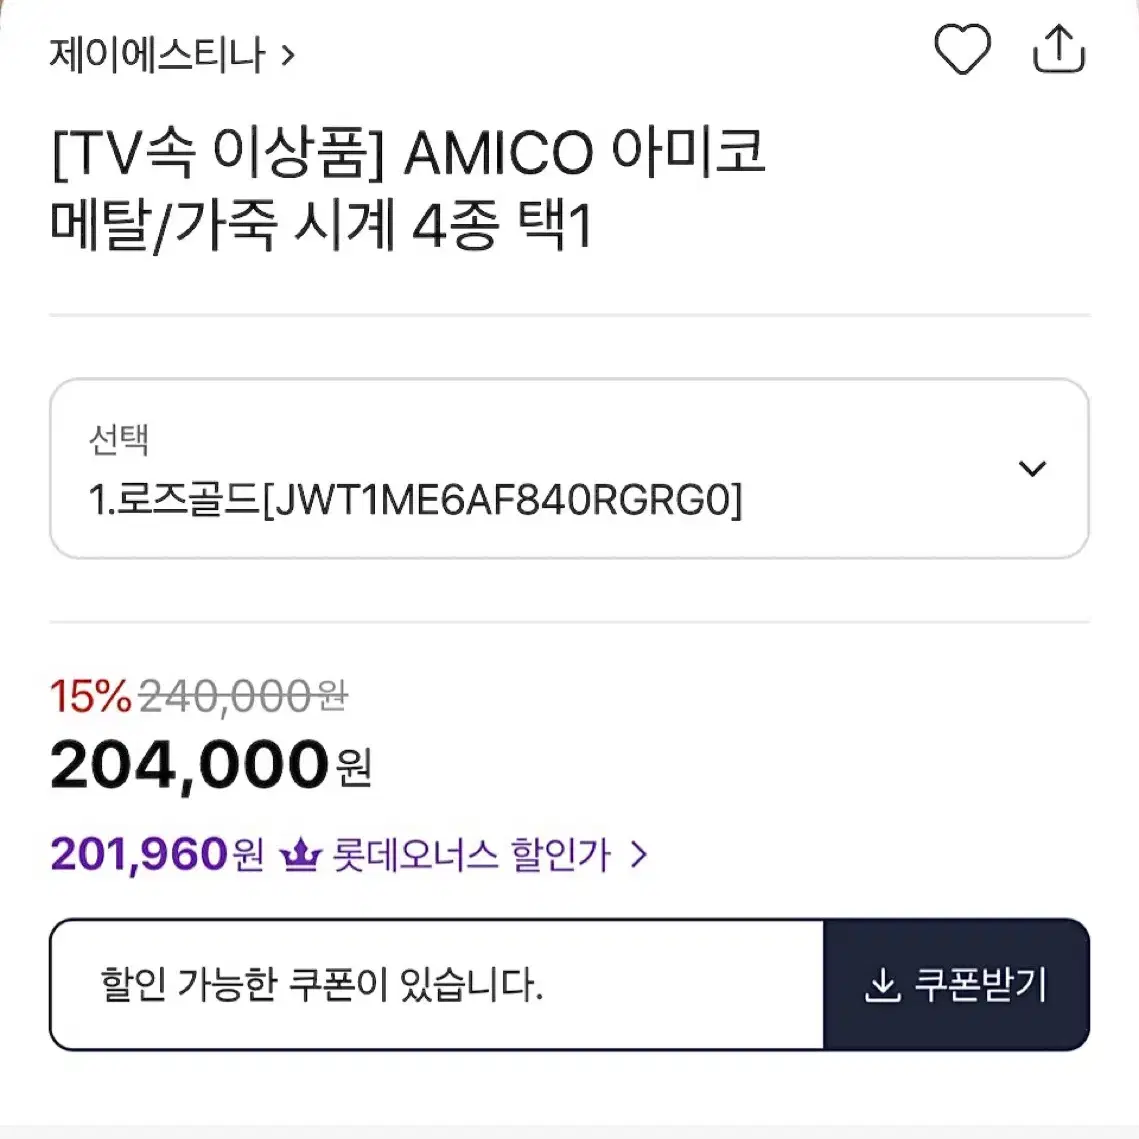The image size is (1139, 1139).
Task: Click the selected option 1.로즈골드[JWT1ME6AF840RGRG0]
Action: tap(415, 500)
